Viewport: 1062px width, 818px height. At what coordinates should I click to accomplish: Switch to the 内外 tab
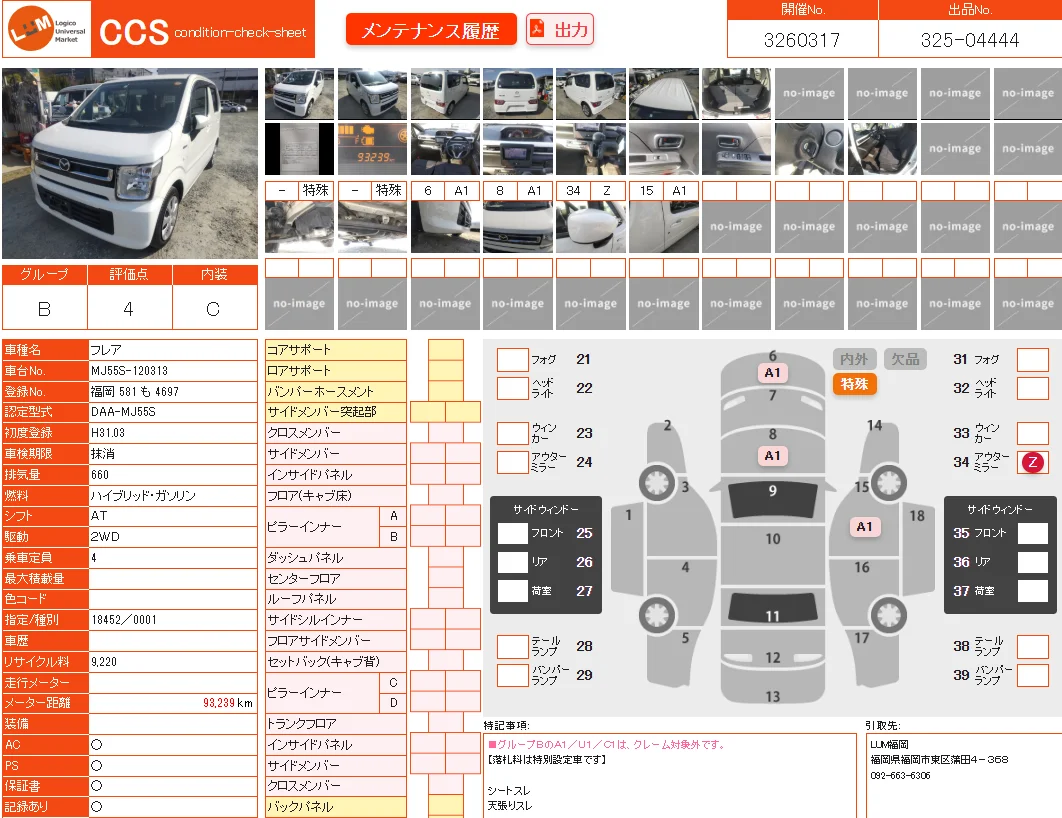click(854, 359)
